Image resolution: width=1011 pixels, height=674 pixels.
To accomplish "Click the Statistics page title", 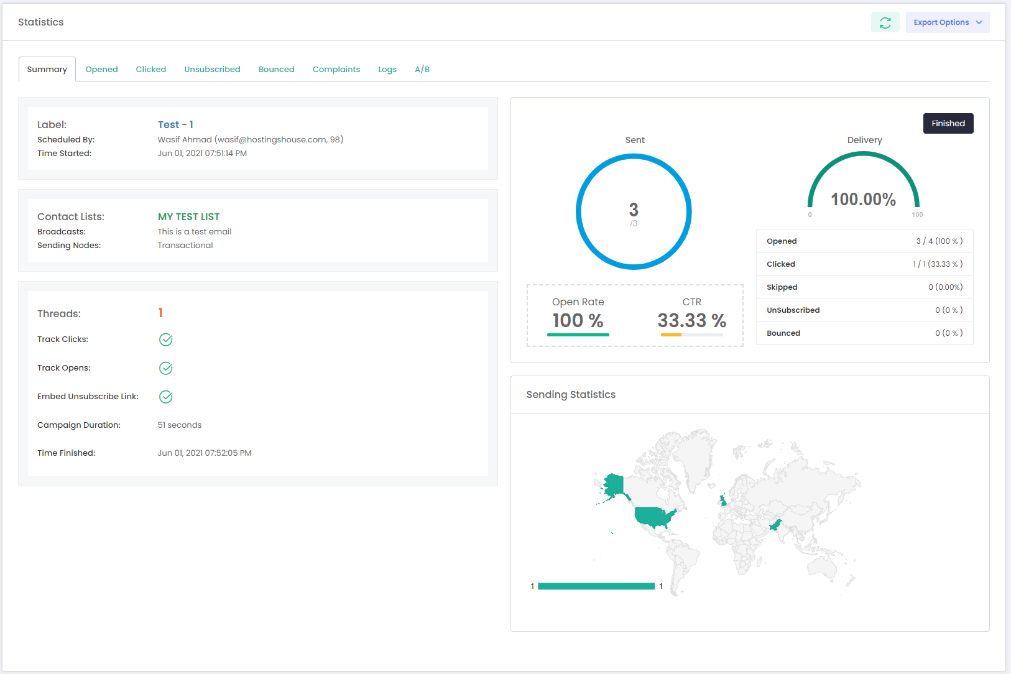I will click(x=41, y=22).
